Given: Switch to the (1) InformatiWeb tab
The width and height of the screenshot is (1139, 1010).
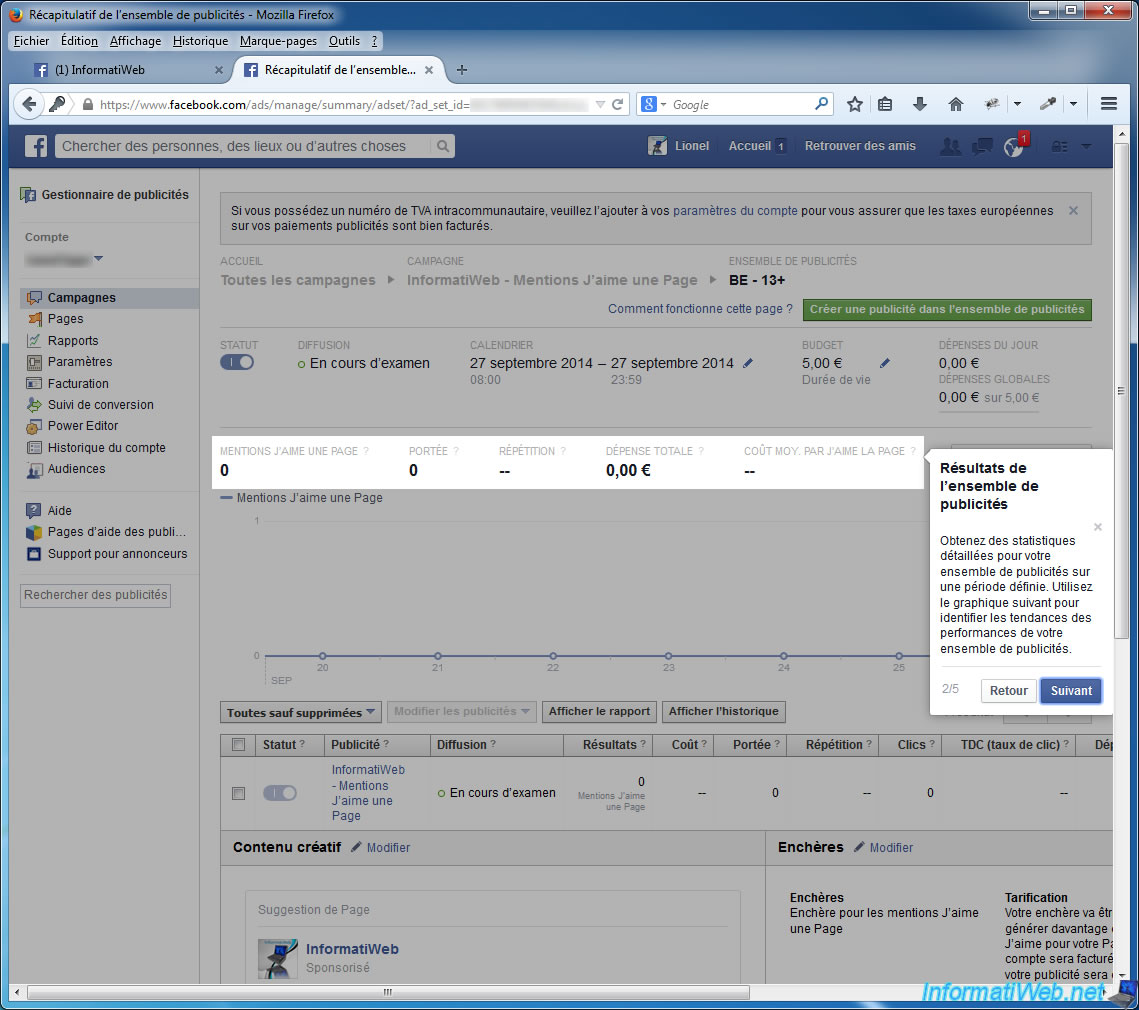Looking at the screenshot, I should (x=129, y=70).
